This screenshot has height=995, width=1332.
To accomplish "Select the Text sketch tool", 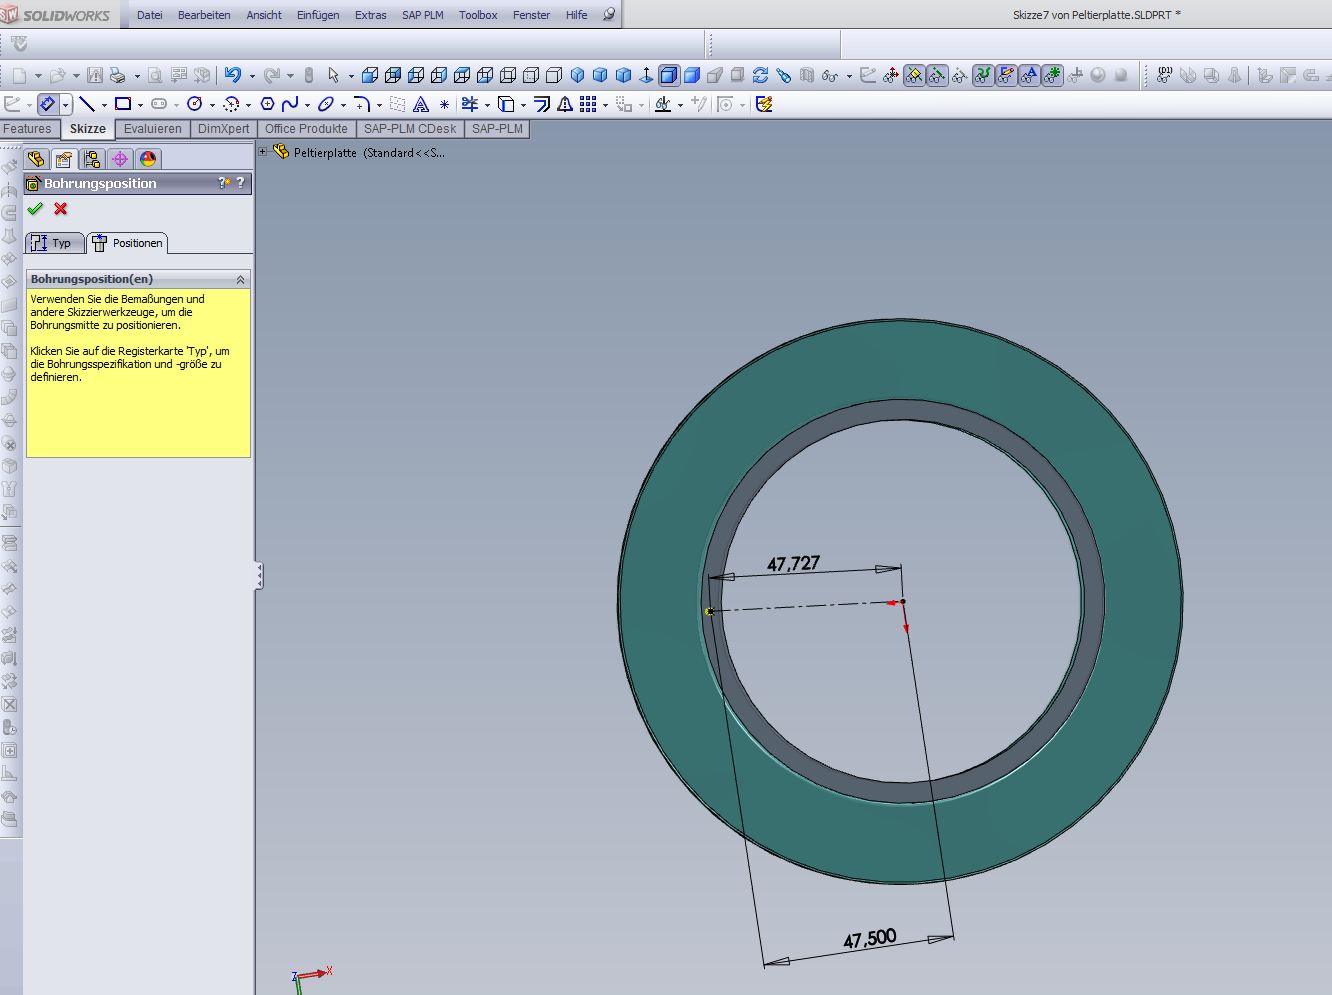I will 421,104.
